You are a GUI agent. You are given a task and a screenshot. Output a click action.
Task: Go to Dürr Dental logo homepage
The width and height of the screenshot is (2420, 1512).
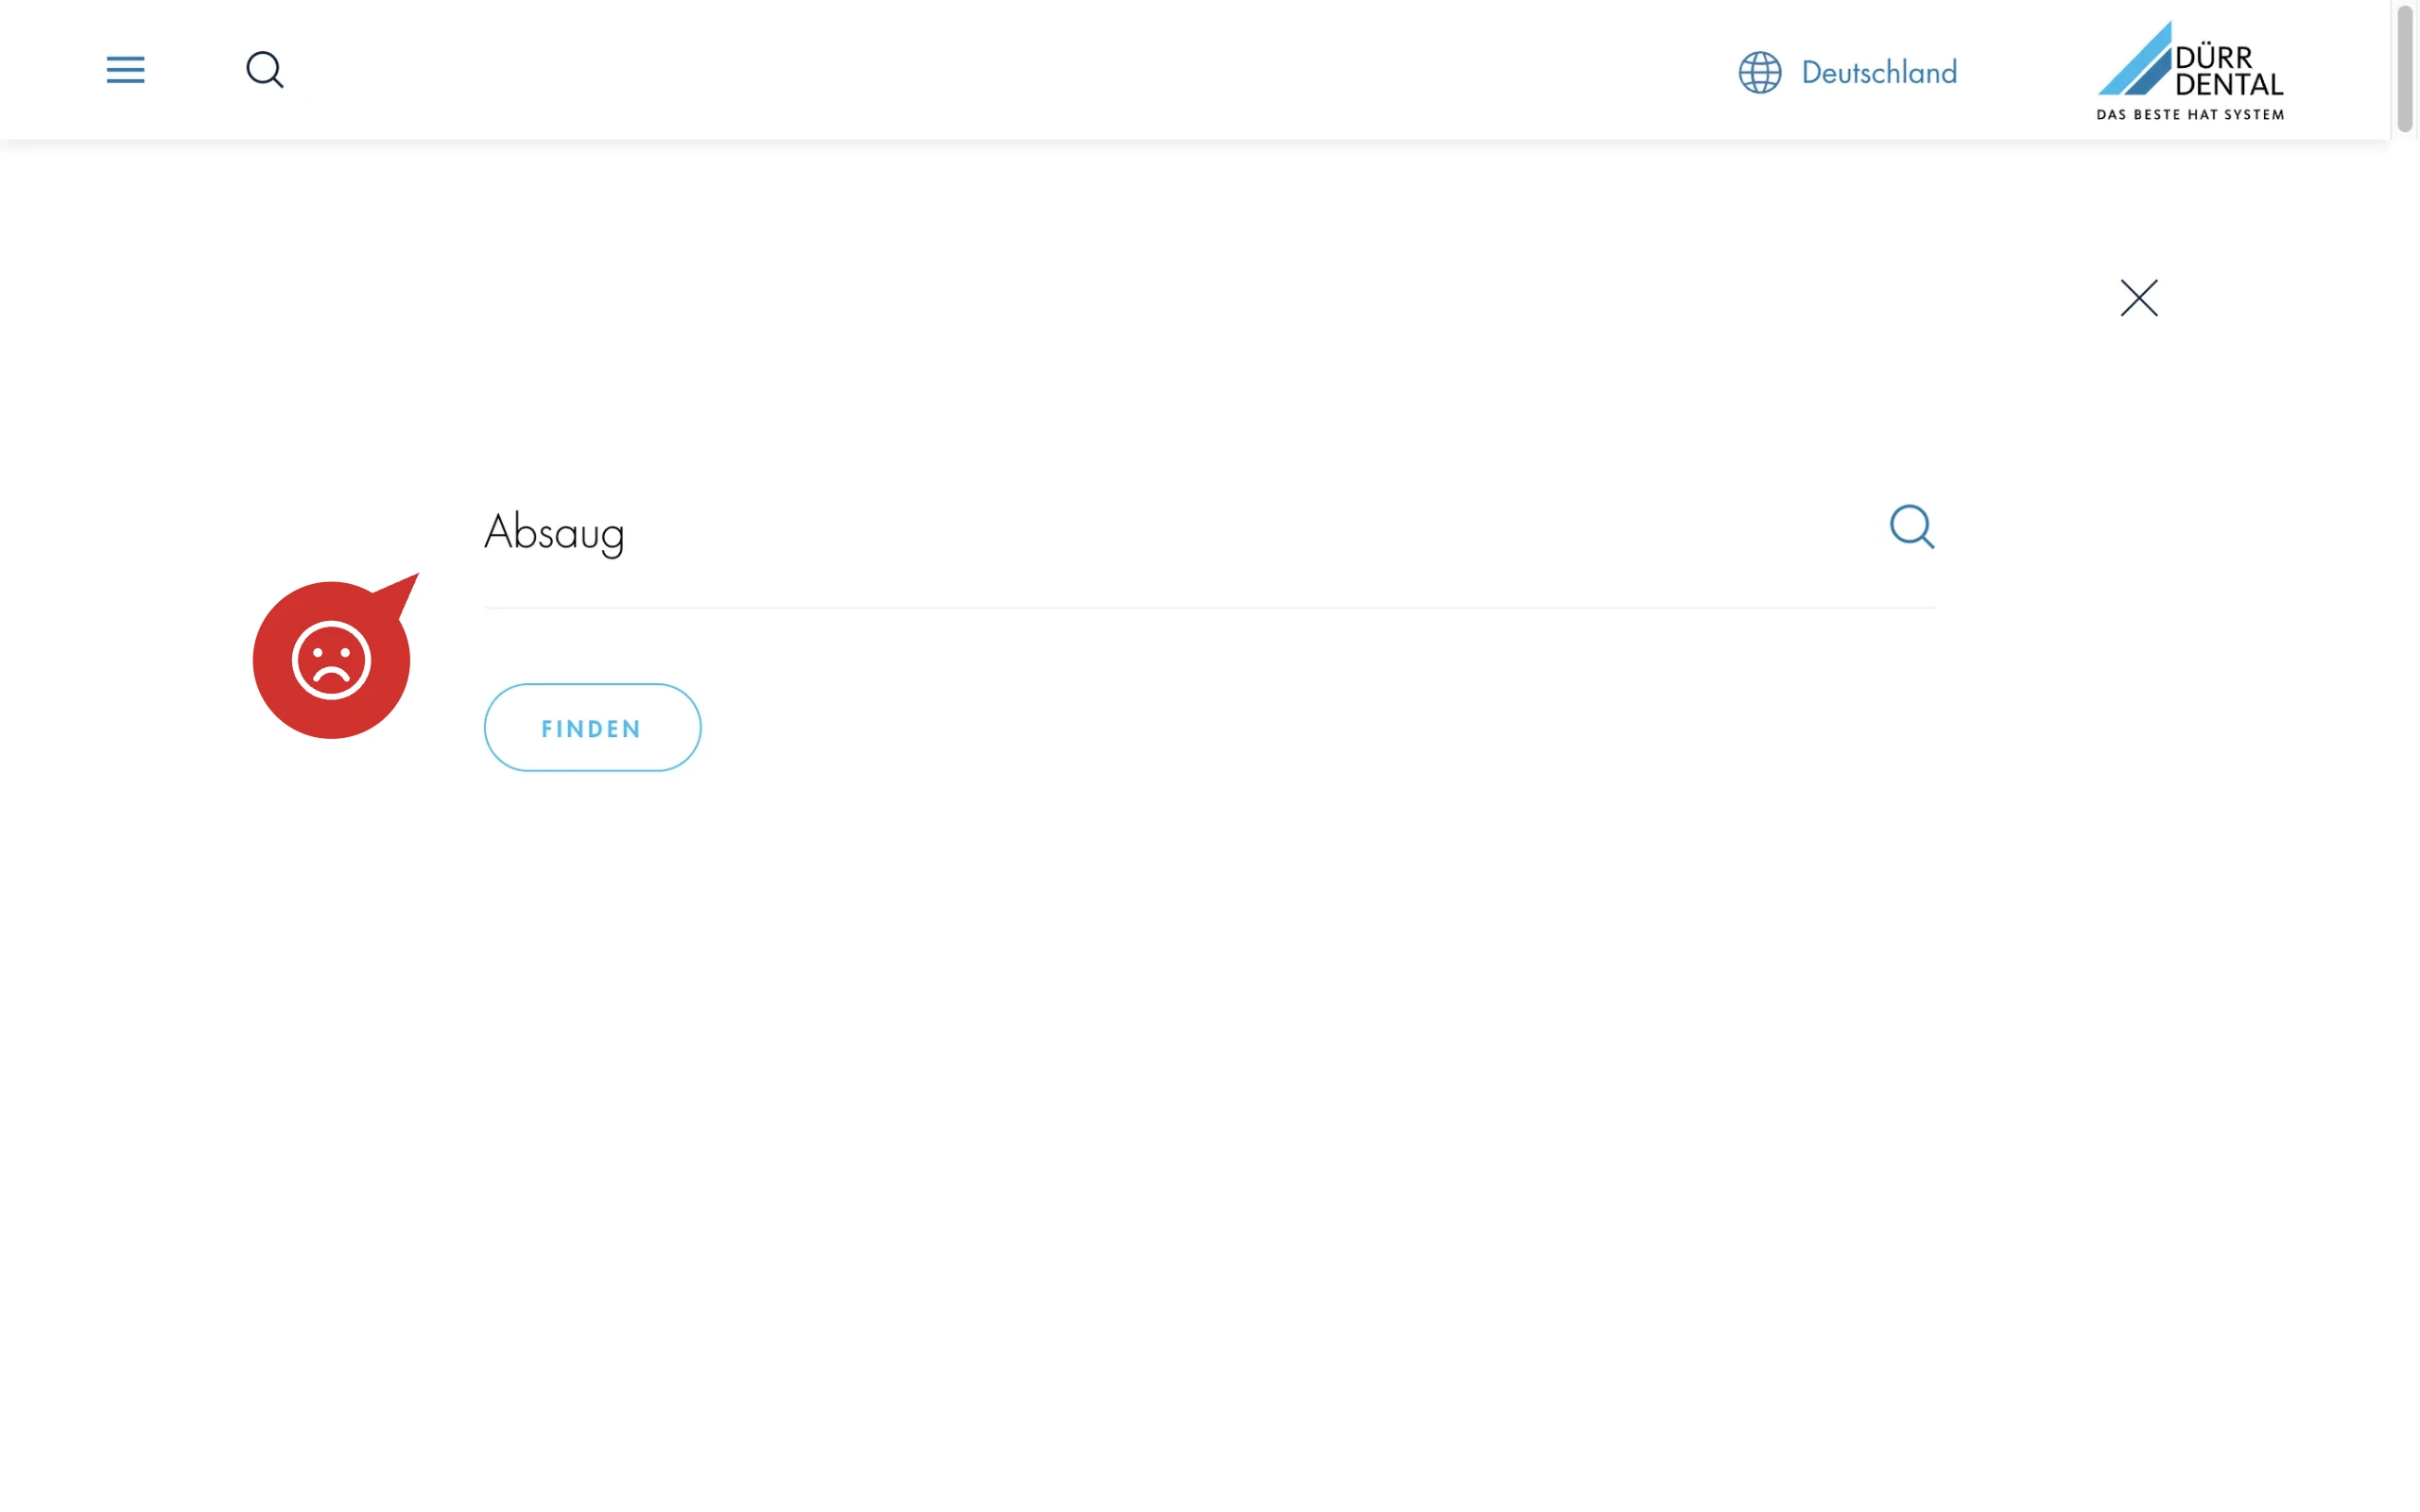[x=2190, y=70]
